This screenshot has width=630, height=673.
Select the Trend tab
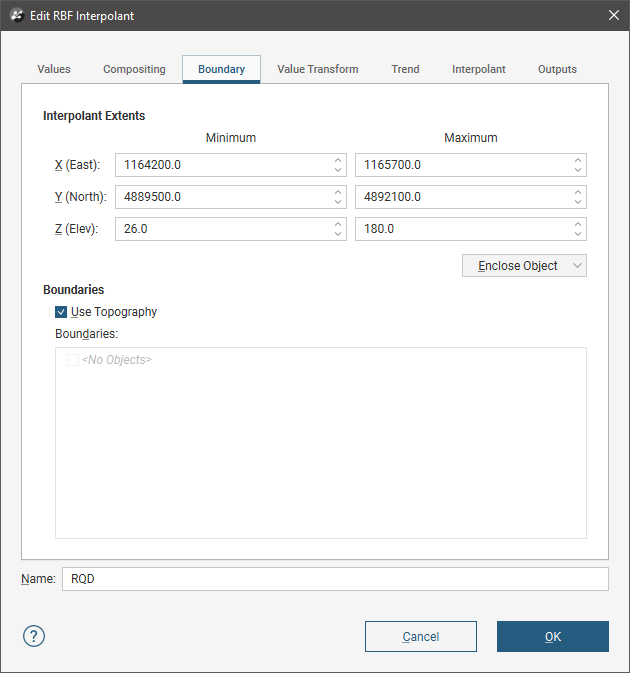[x=405, y=69]
